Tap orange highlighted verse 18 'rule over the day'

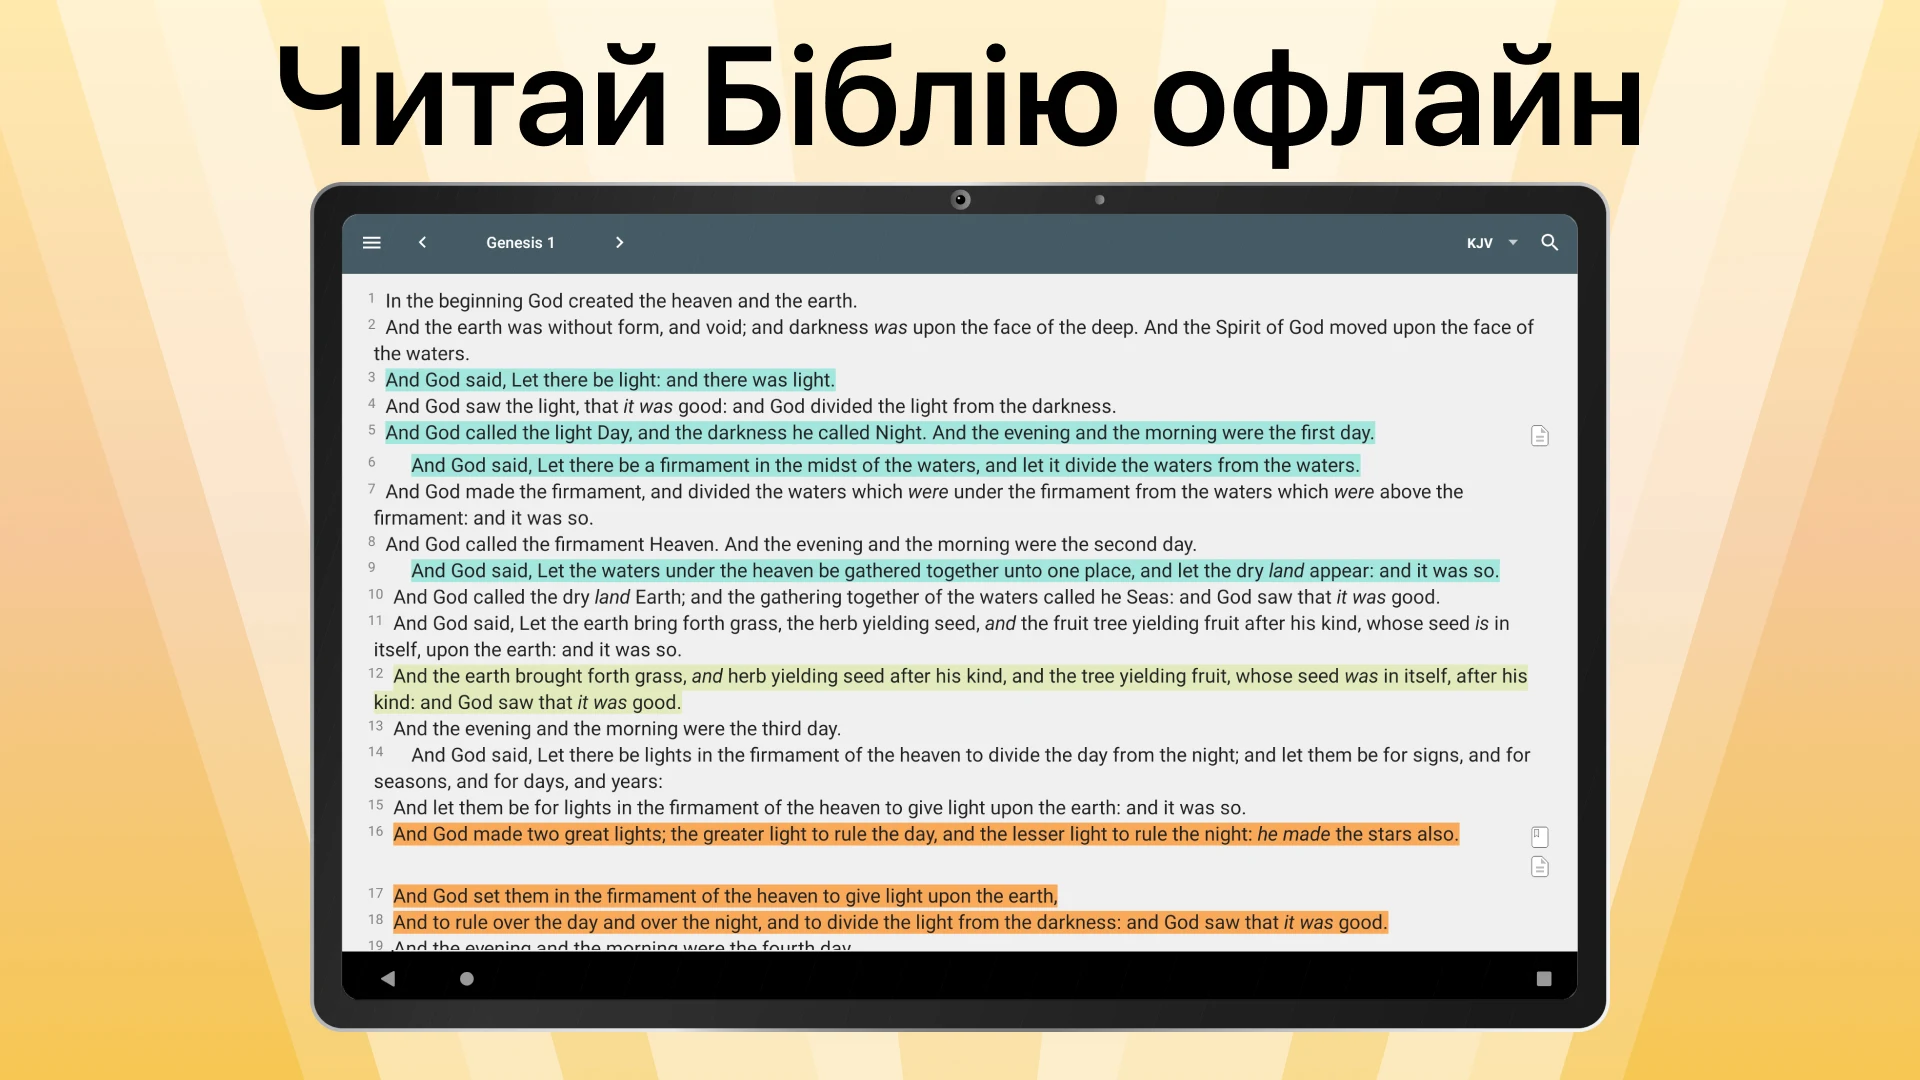coord(890,922)
